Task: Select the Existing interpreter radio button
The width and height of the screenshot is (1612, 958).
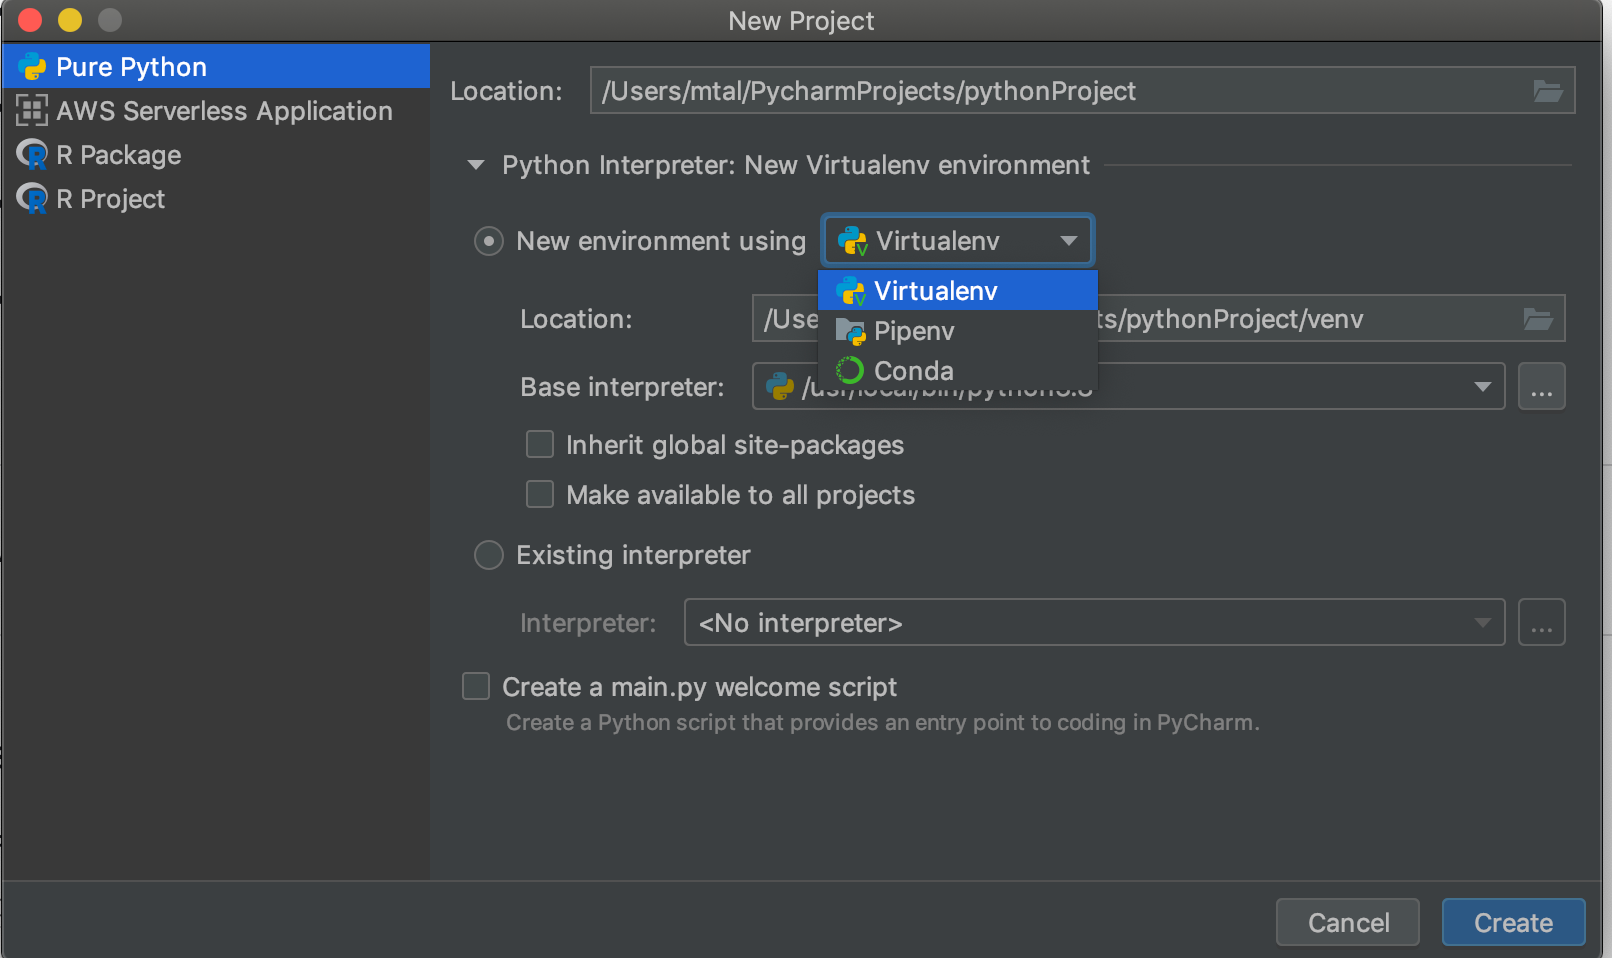Action: point(488,555)
